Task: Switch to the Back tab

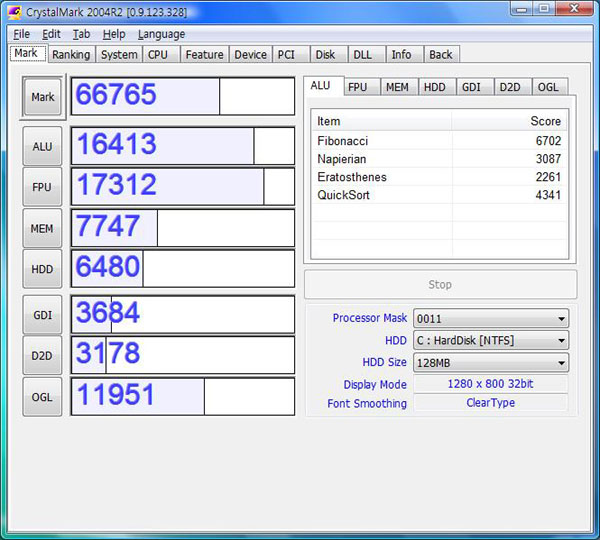Action: [x=441, y=55]
